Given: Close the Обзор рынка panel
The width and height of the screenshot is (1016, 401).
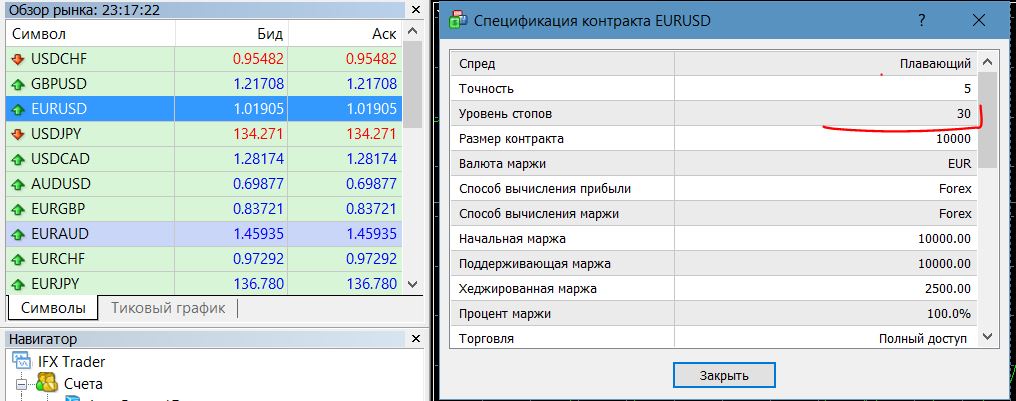Looking at the screenshot, I should point(417,10).
